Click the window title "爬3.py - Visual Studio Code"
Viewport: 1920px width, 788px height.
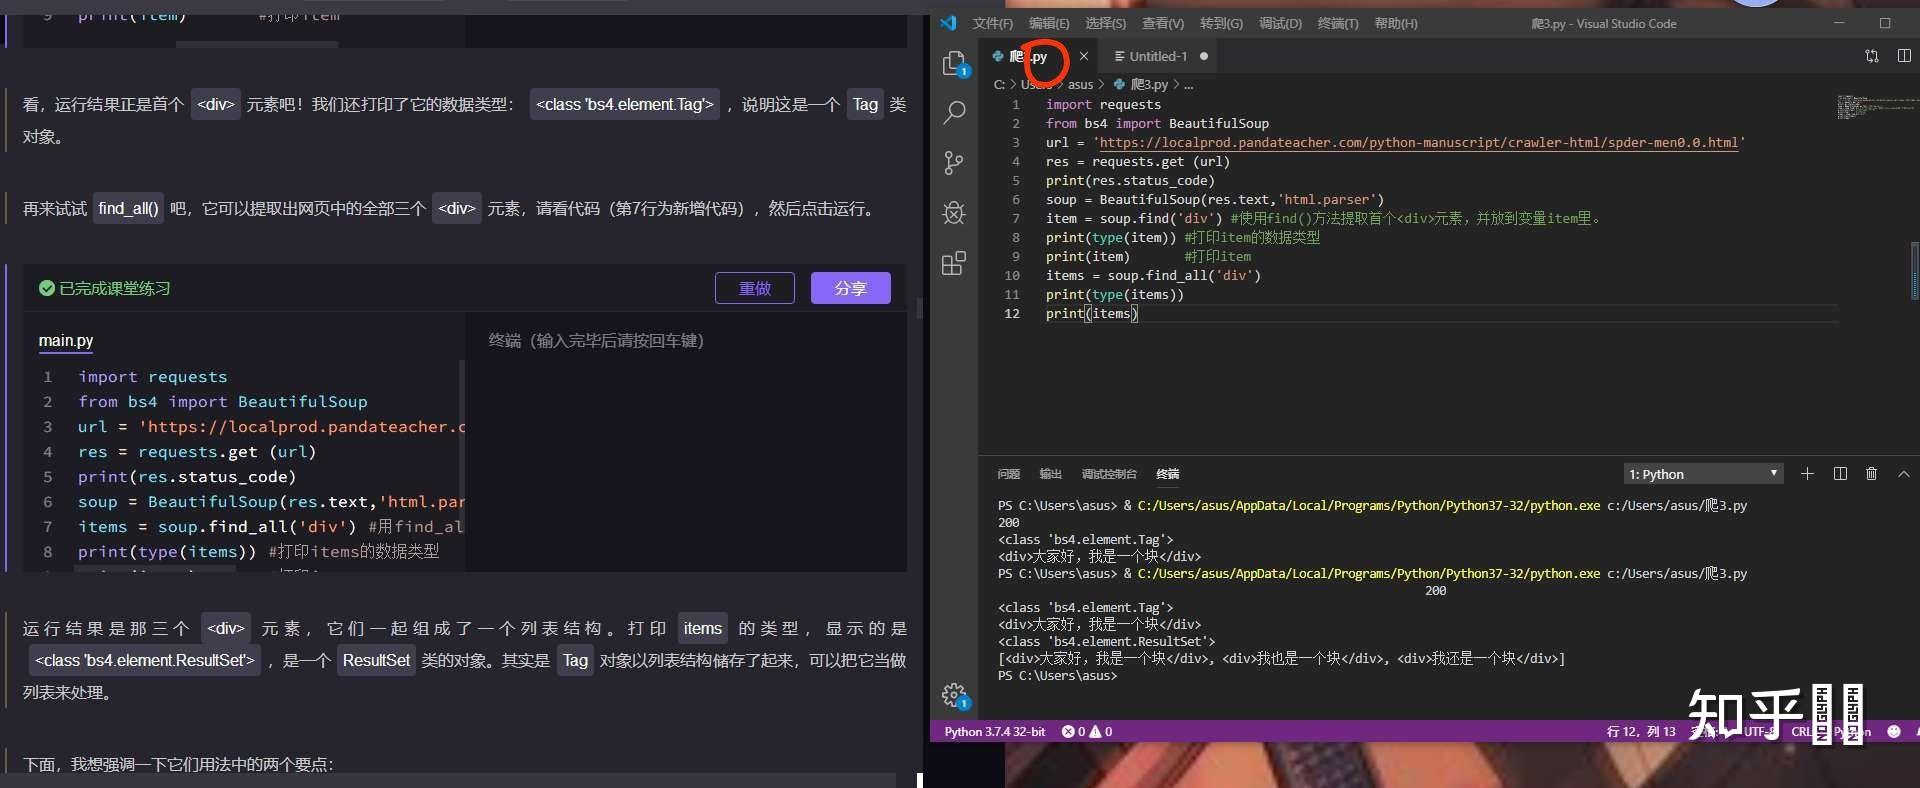click(1604, 23)
